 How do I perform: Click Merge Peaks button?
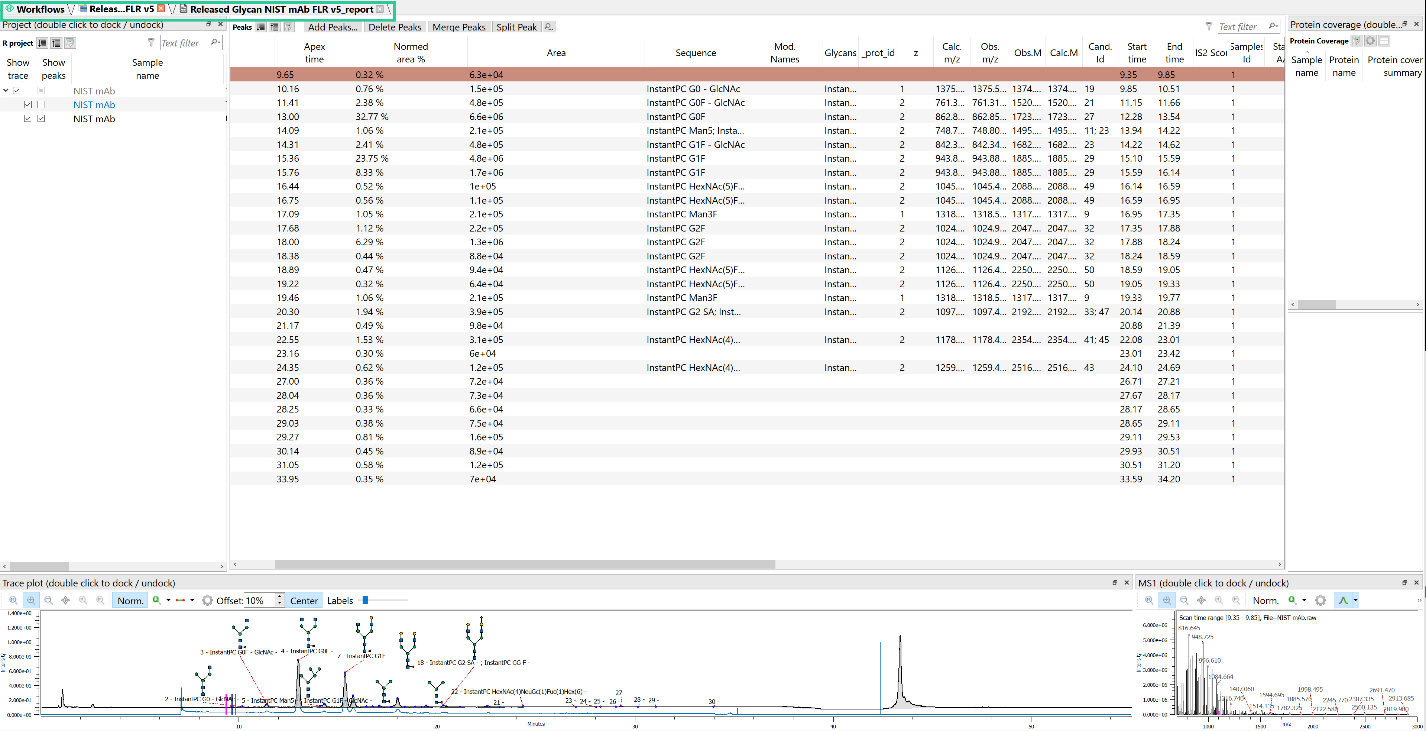(x=459, y=27)
